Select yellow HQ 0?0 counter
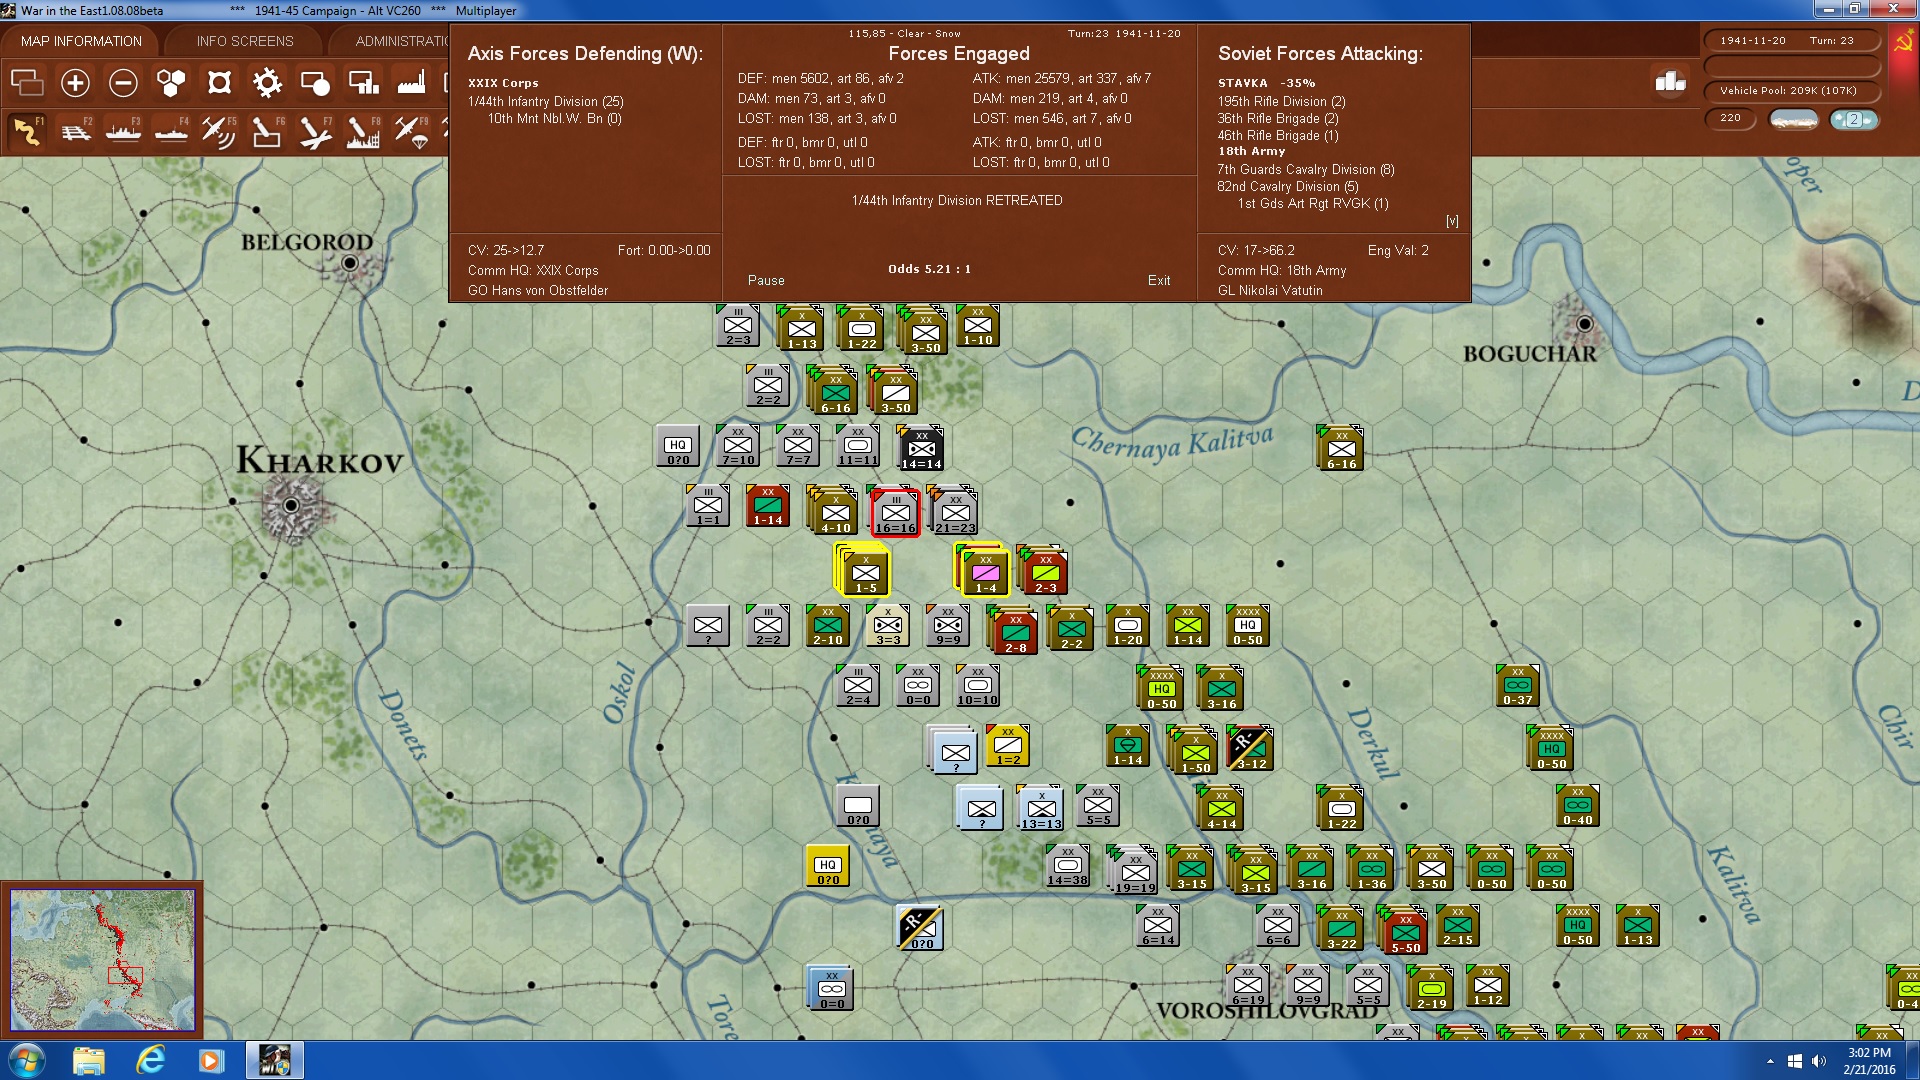 pyautogui.click(x=828, y=867)
